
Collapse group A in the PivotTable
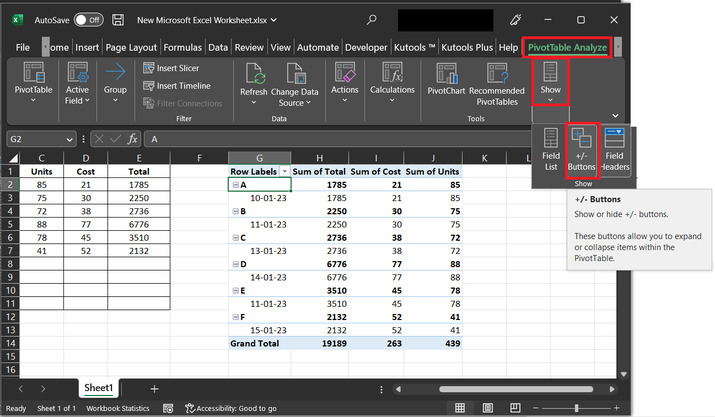(235, 185)
